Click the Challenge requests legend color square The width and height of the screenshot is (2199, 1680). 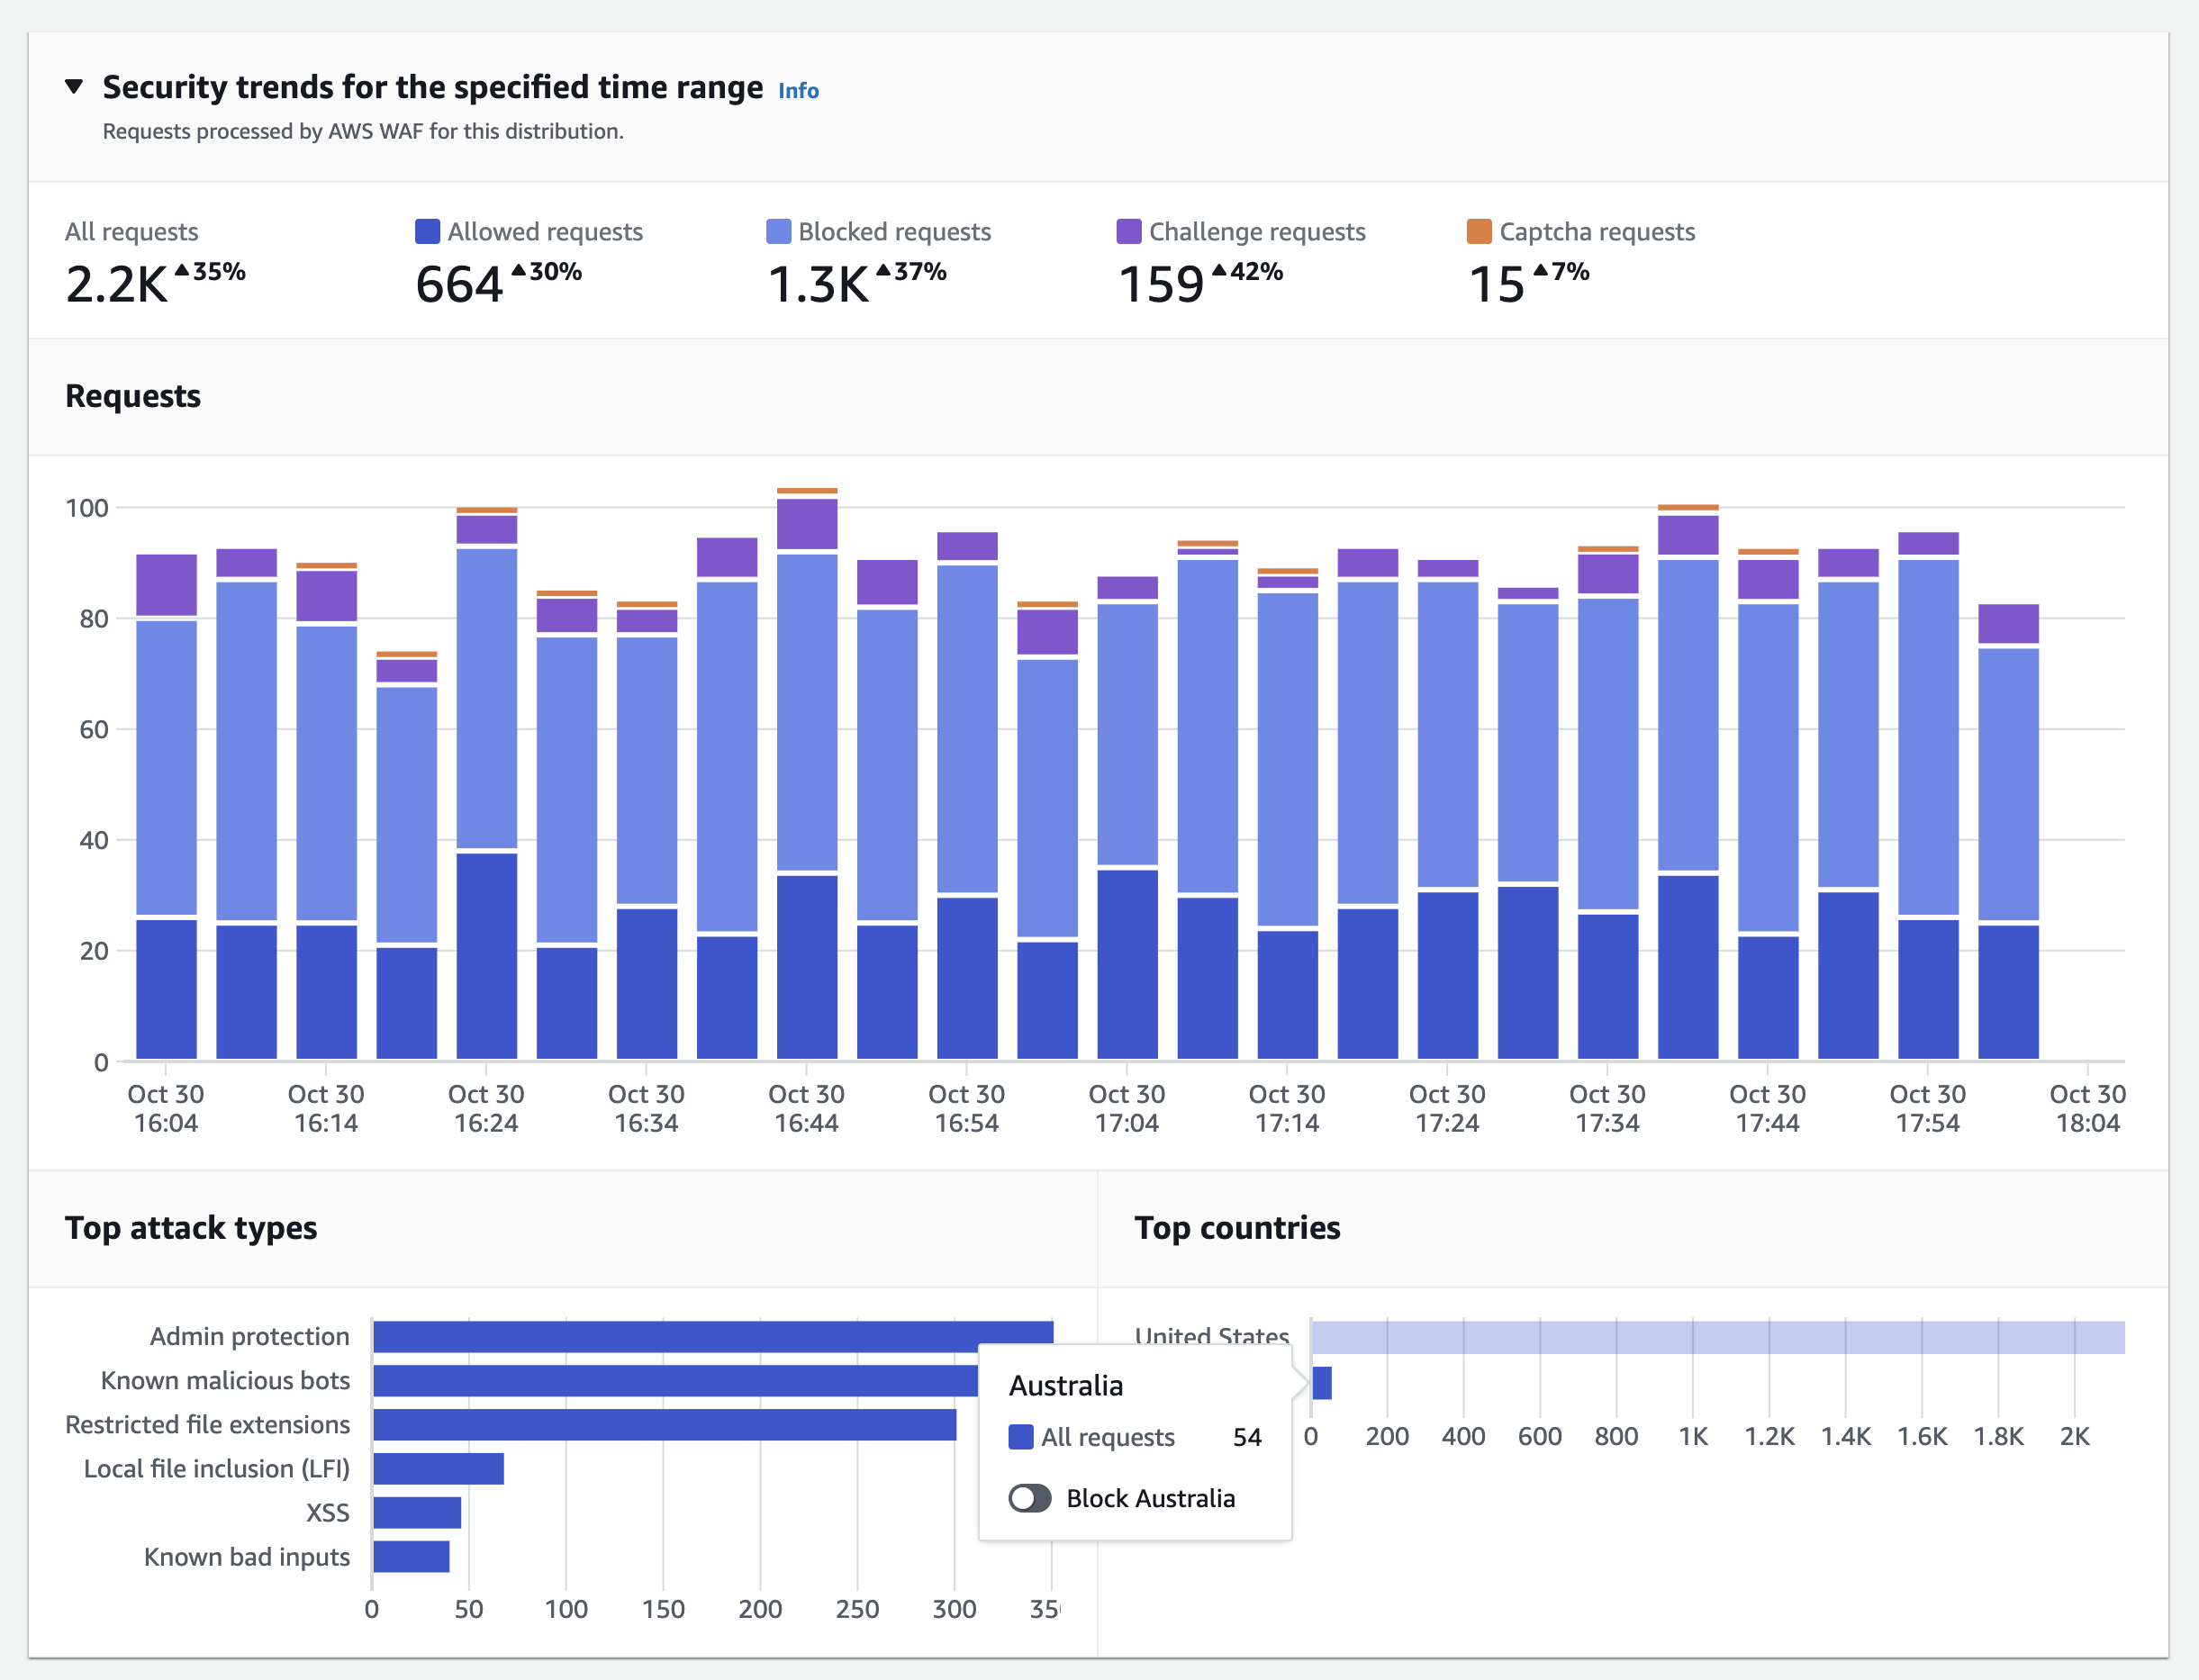click(1128, 232)
